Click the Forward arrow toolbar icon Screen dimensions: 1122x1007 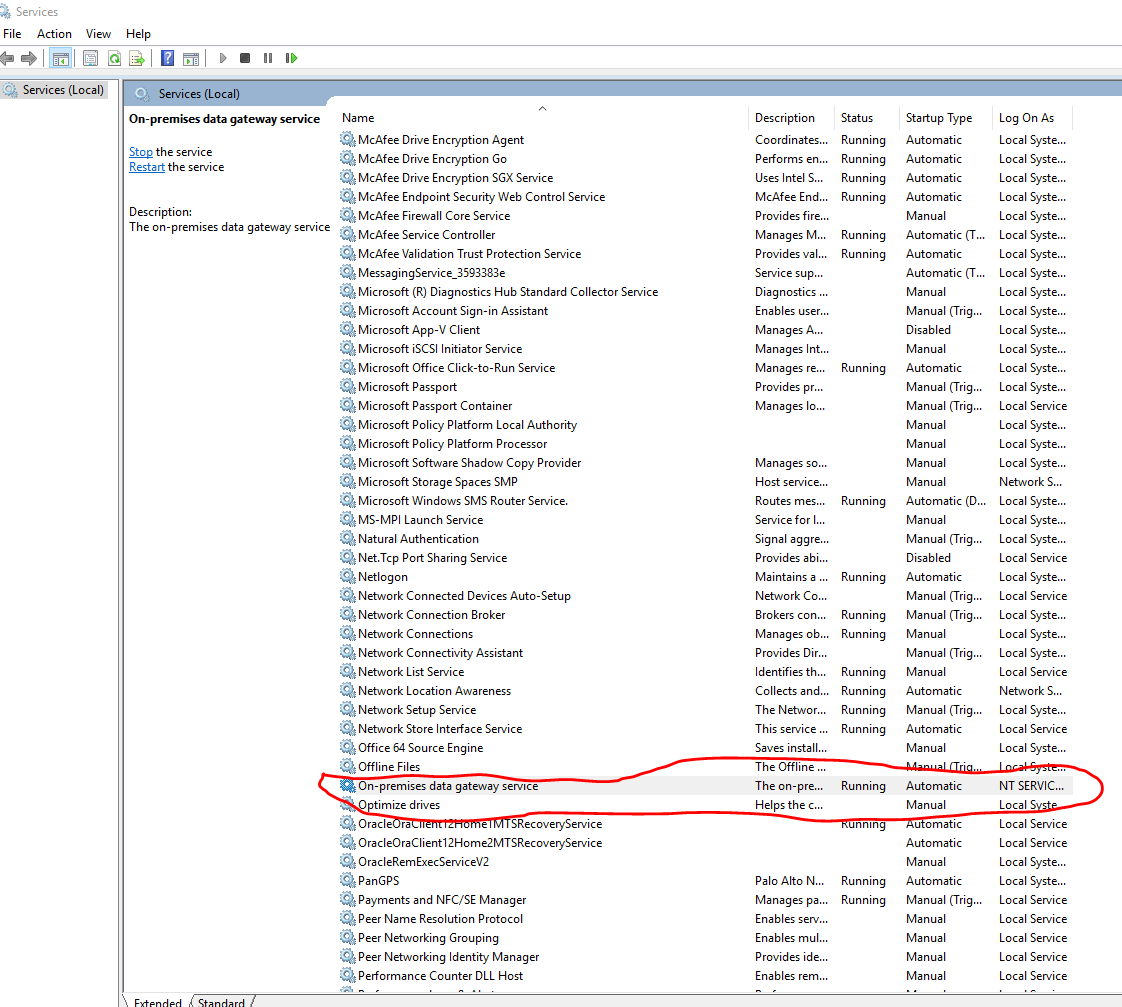coord(29,59)
